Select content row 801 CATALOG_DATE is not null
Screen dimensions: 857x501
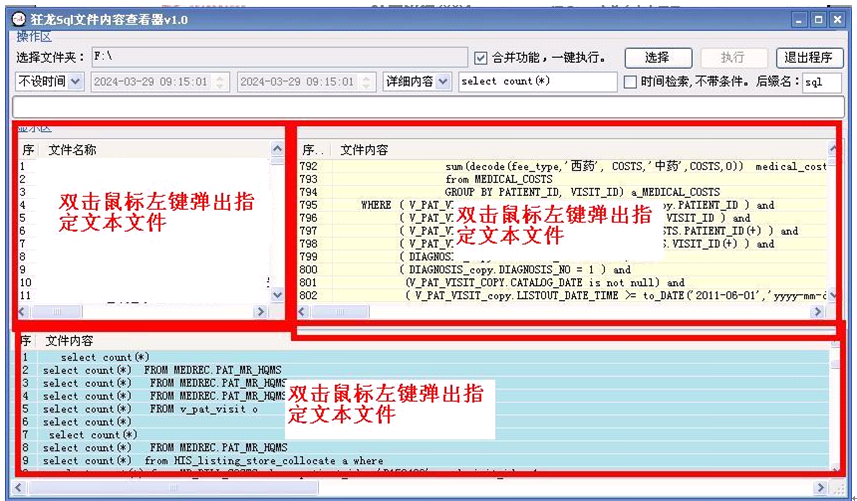[x=562, y=282]
